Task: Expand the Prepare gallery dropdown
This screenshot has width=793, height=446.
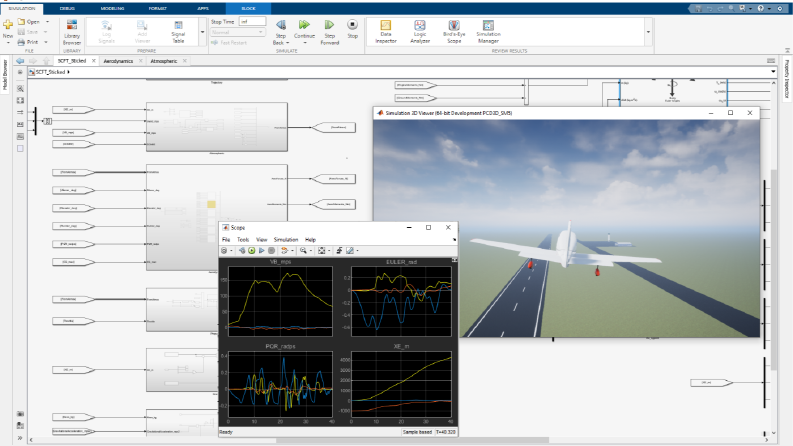Action: tap(203, 32)
